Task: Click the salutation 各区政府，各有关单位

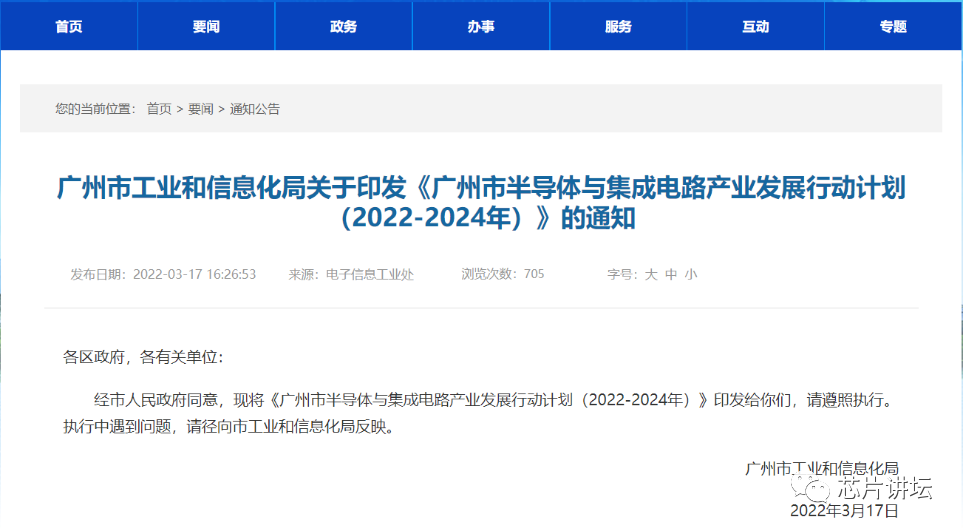Action: [x=143, y=356]
